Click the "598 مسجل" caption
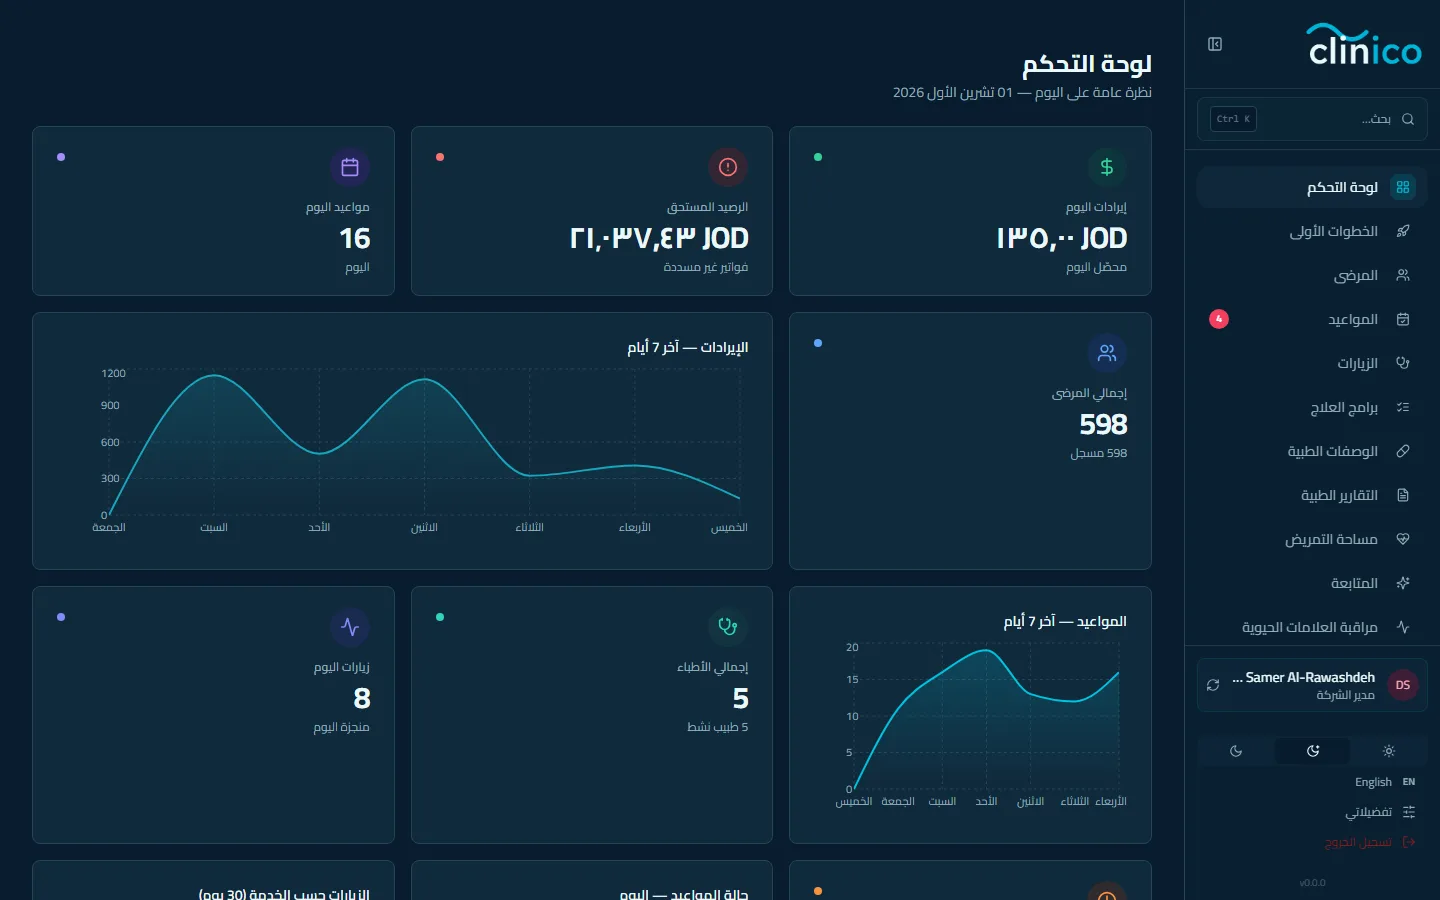Viewport: 1440px width, 900px height. (1099, 453)
